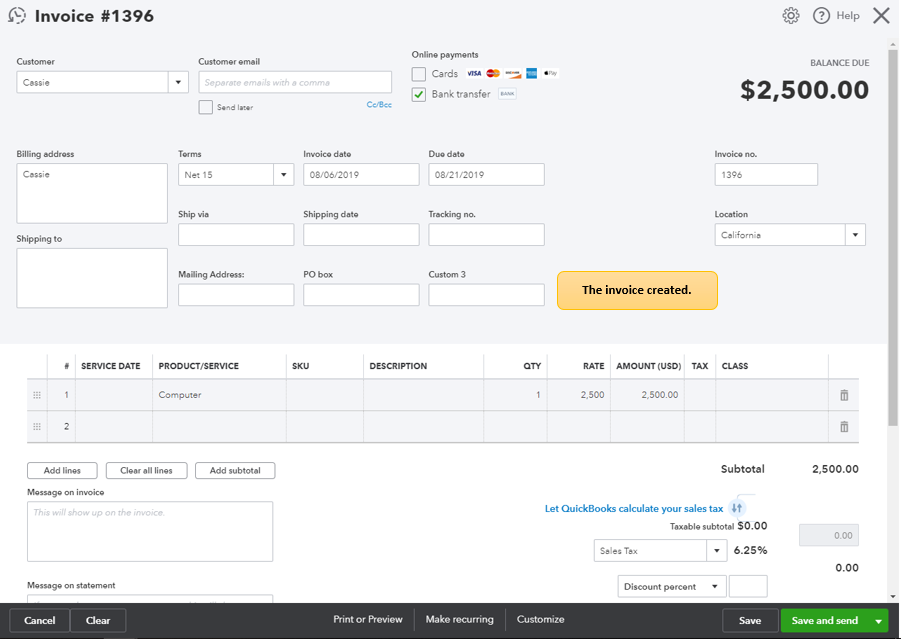
Task: Click the Apple Pay logo
Action: 550,74
